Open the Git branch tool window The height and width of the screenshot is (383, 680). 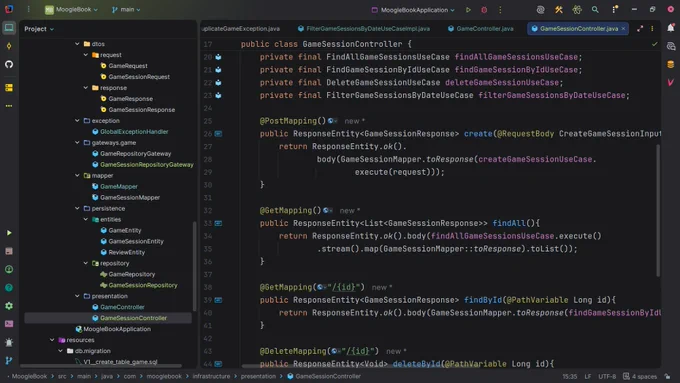[x=9, y=360]
